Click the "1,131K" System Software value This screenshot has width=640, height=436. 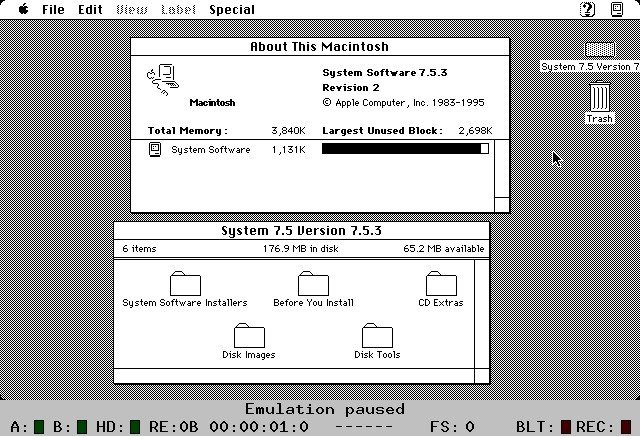pos(288,150)
